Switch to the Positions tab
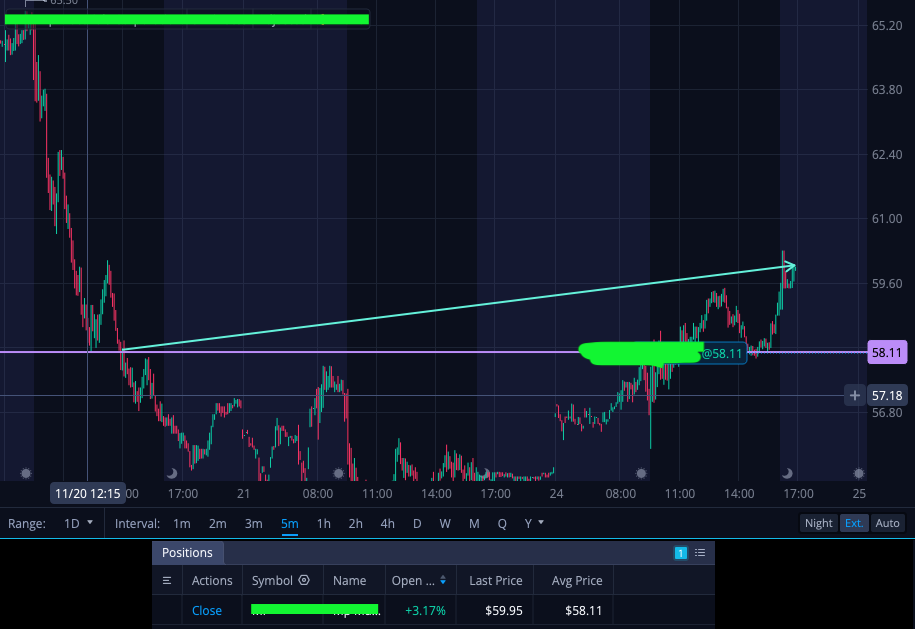The width and height of the screenshot is (915, 629). [x=187, y=553]
